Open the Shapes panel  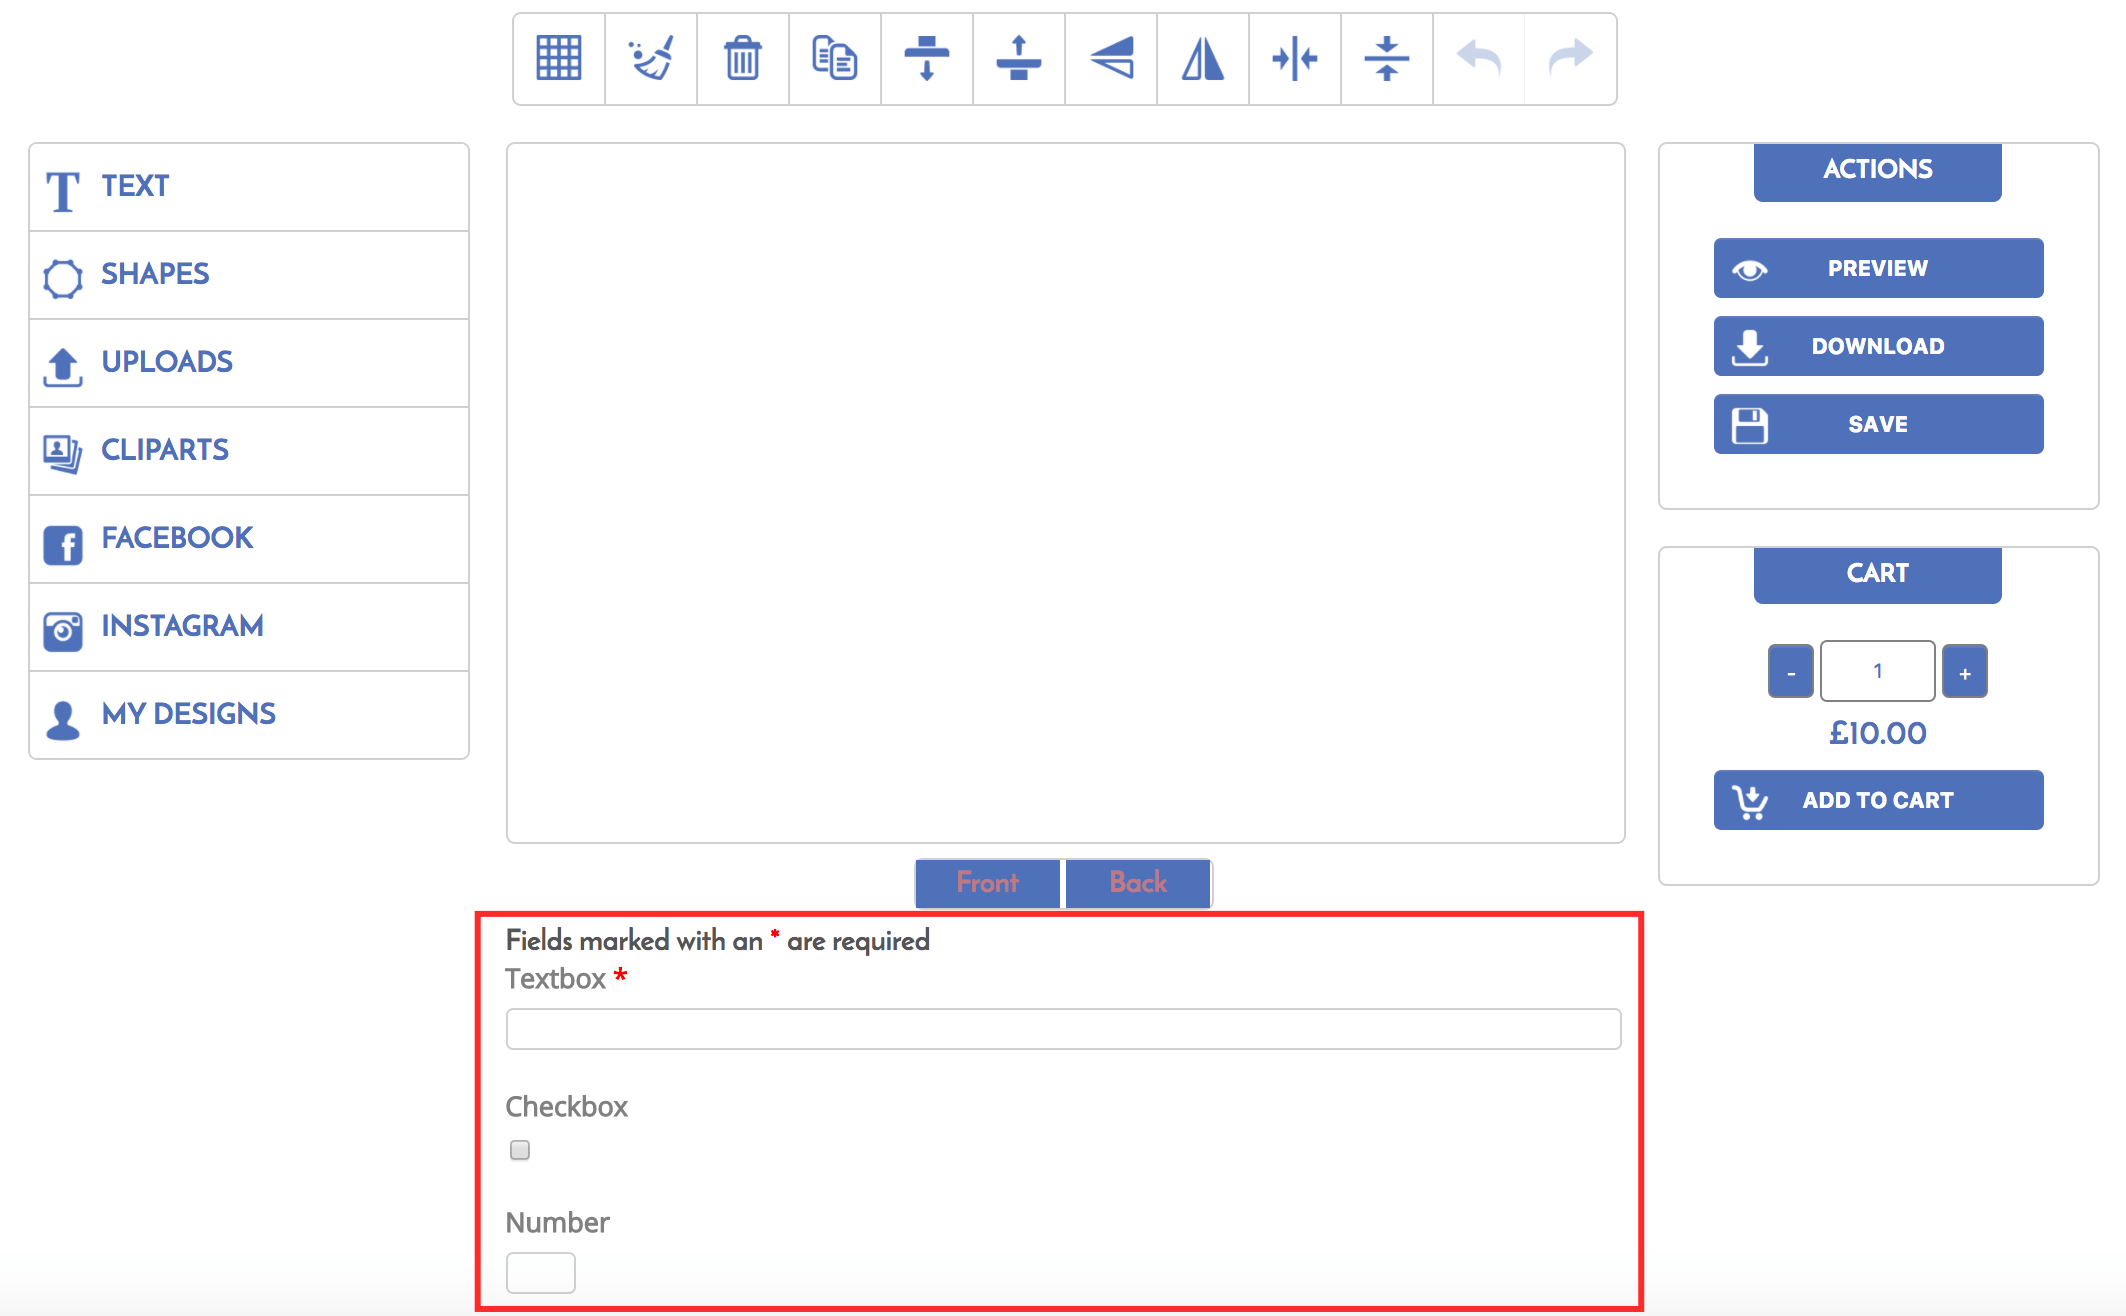pyautogui.click(x=249, y=275)
